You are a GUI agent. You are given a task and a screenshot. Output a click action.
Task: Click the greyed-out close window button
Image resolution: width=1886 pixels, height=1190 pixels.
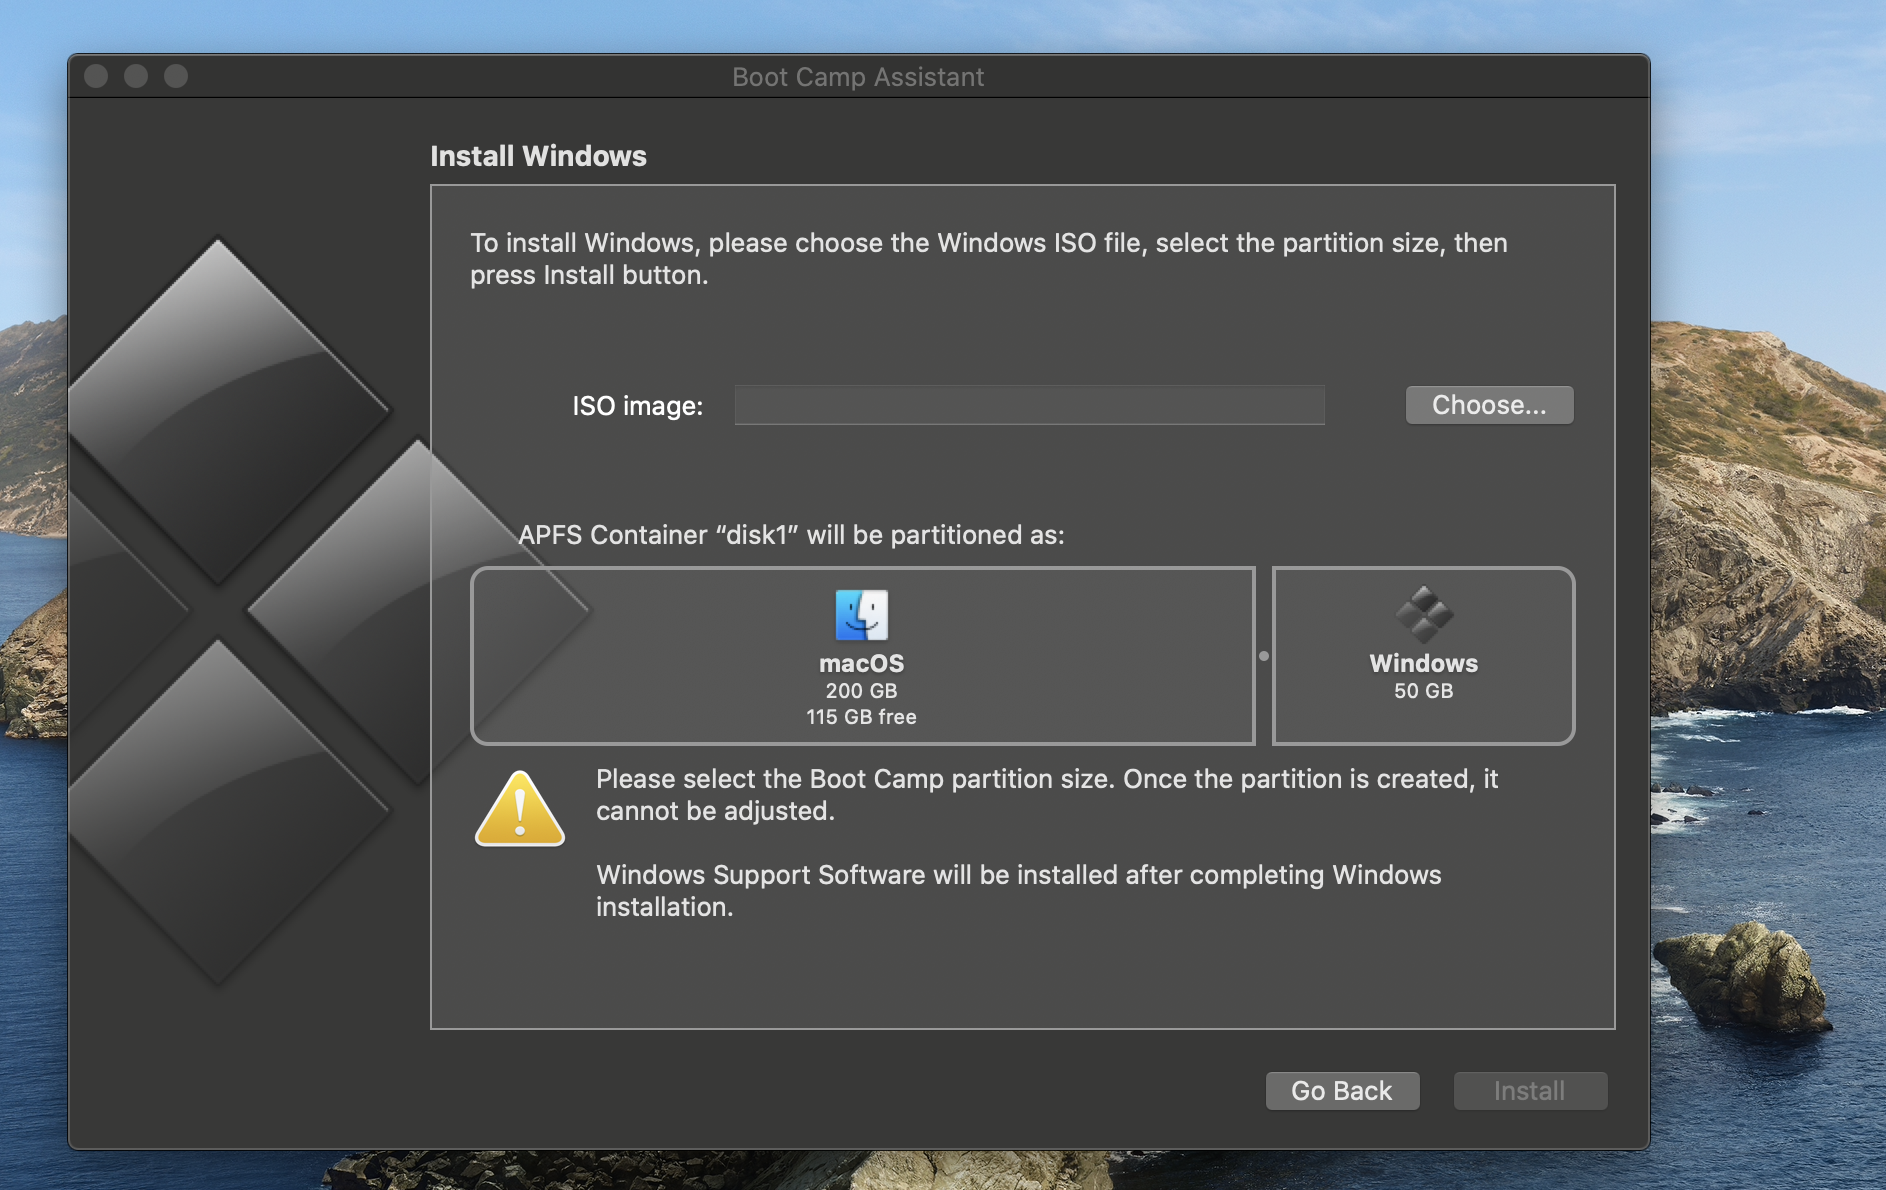96,76
